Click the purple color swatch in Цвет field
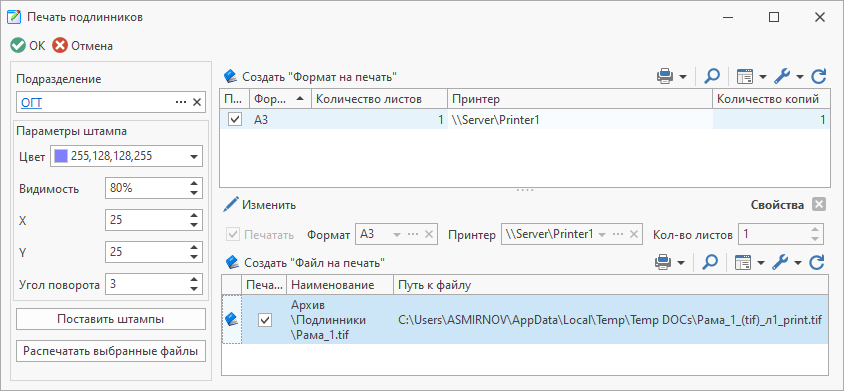This screenshot has height=391, width=844. (61, 157)
